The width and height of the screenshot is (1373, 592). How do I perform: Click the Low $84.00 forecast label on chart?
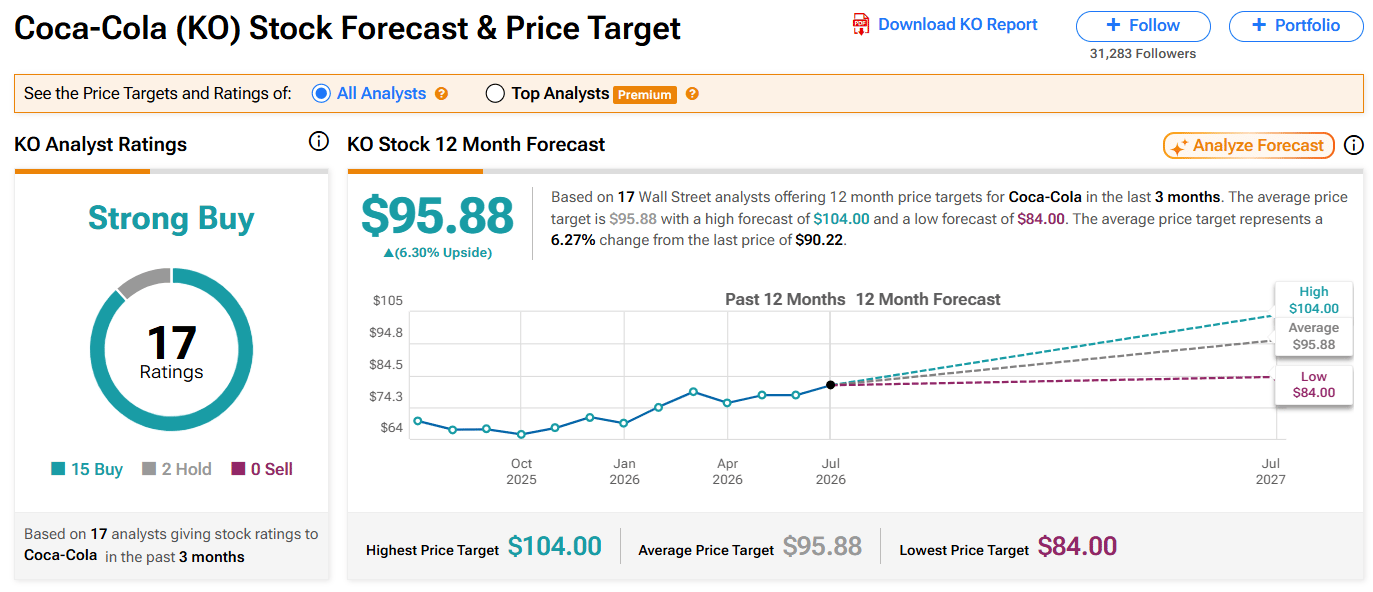1313,385
